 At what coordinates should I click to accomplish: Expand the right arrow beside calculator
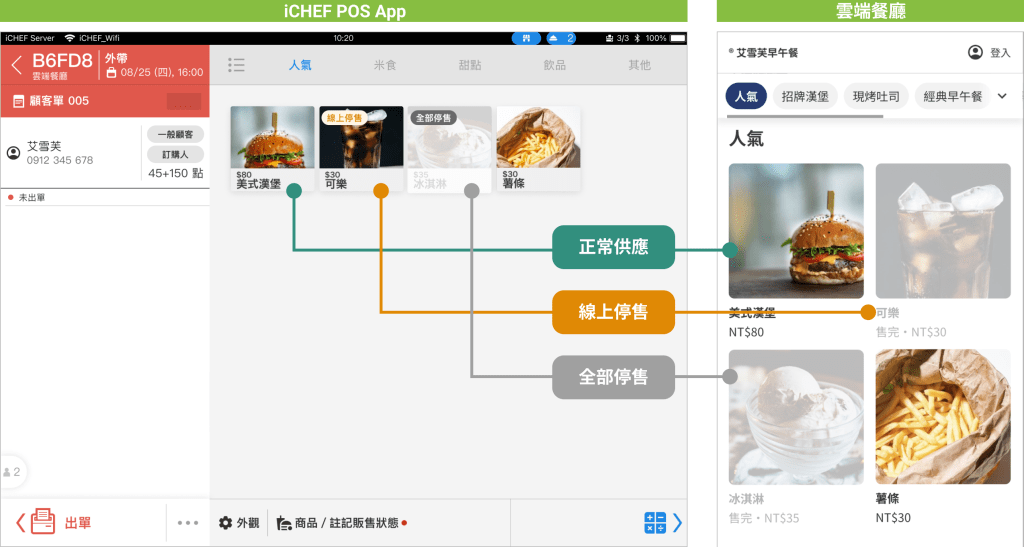click(677, 522)
